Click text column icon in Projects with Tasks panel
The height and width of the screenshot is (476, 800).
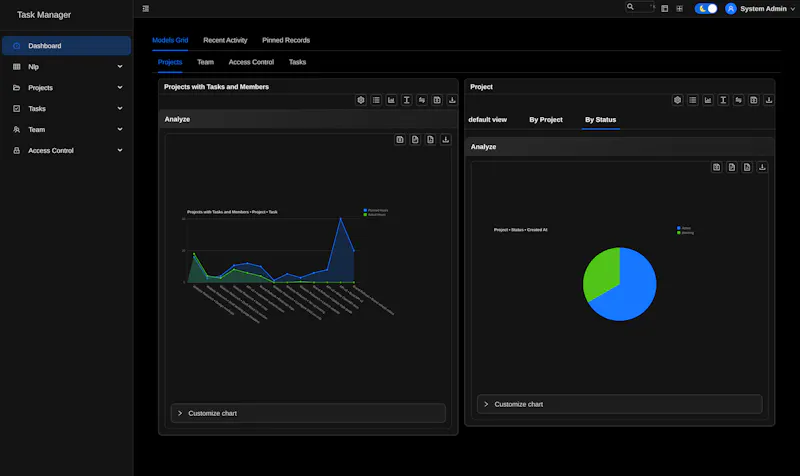[x=407, y=100]
